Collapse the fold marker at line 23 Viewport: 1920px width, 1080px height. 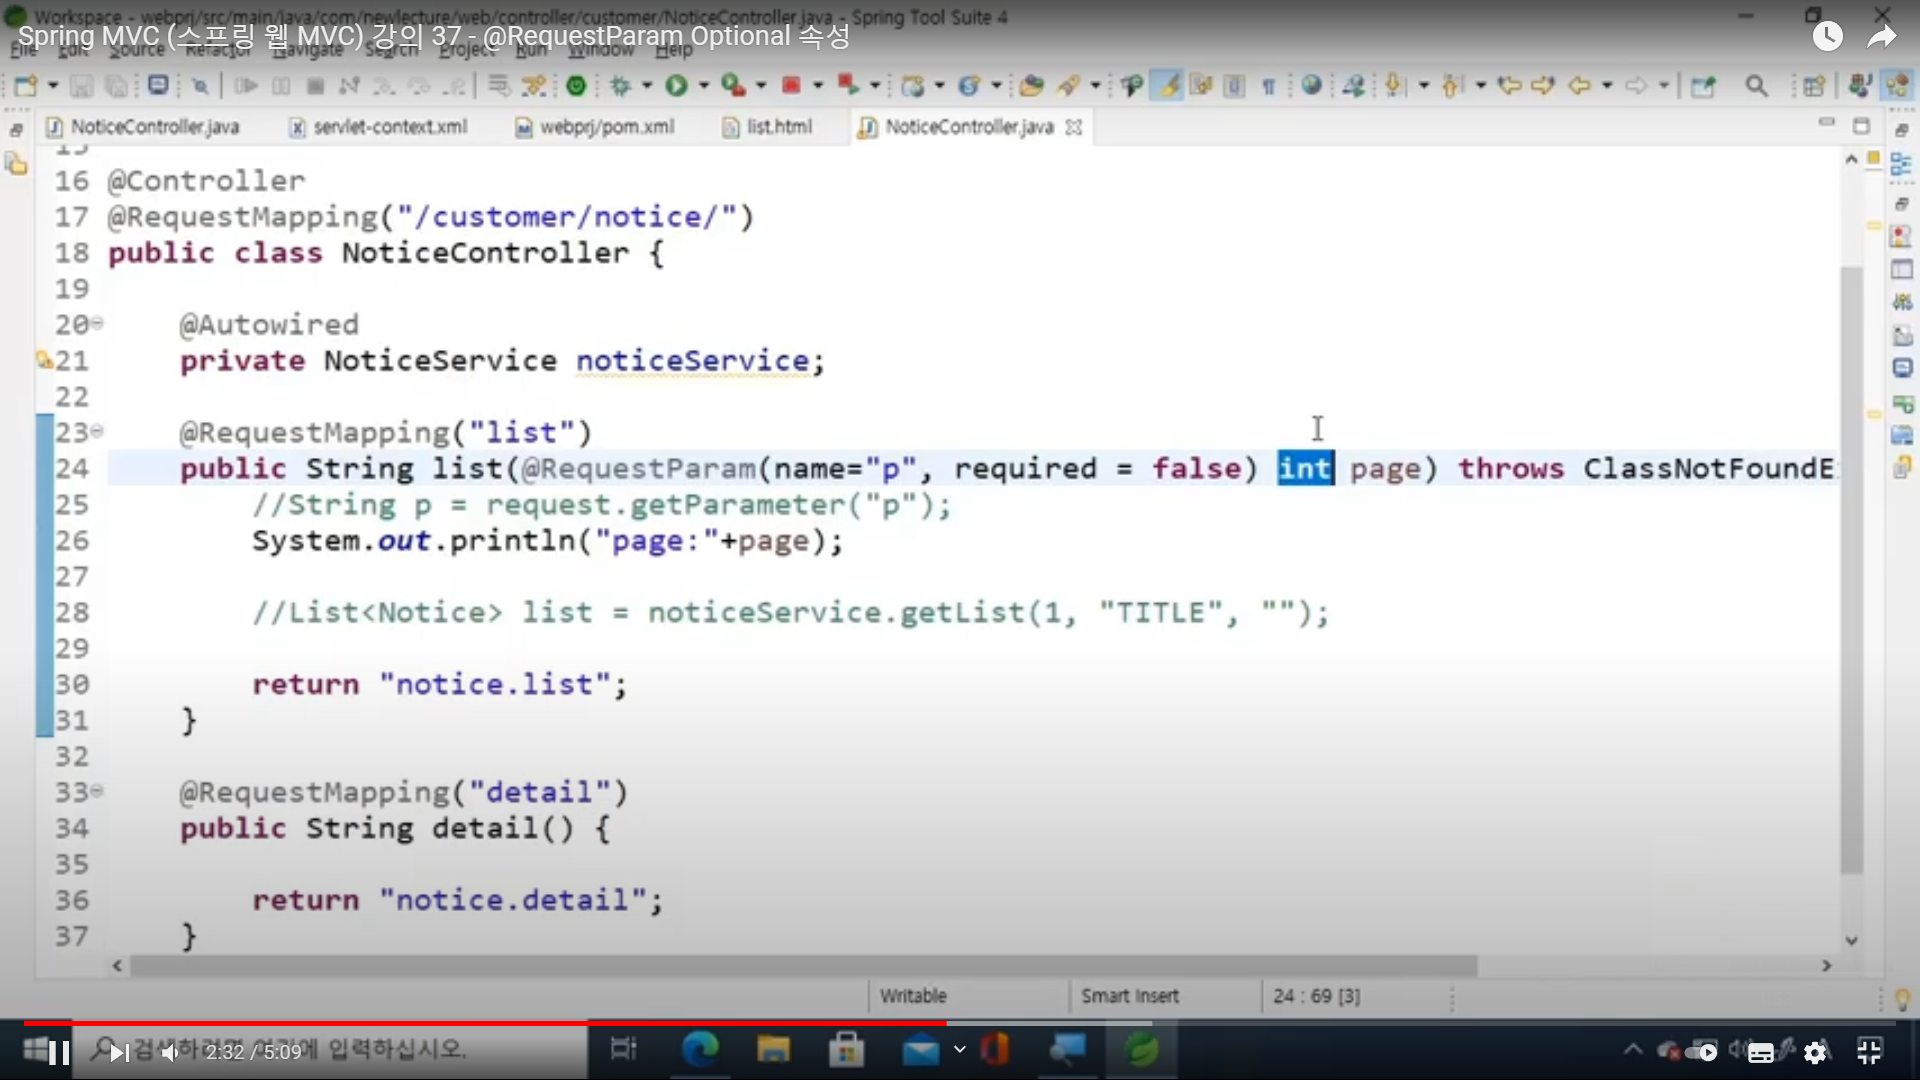tap(97, 431)
